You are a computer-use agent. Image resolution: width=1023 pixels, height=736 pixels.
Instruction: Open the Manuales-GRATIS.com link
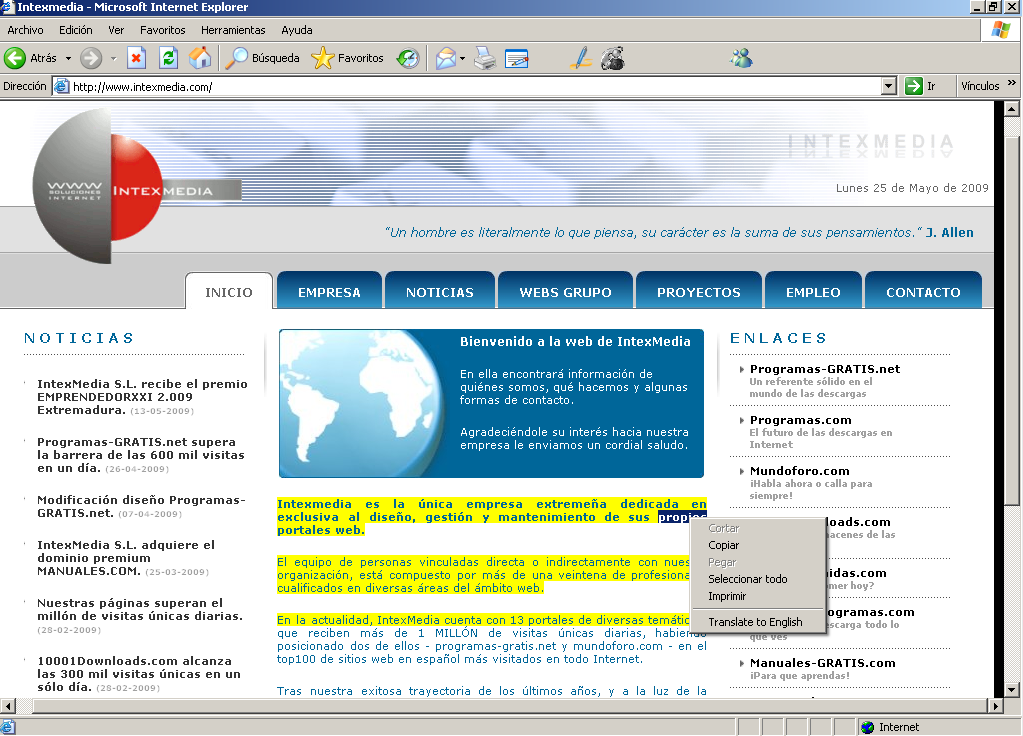coord(822,662)
